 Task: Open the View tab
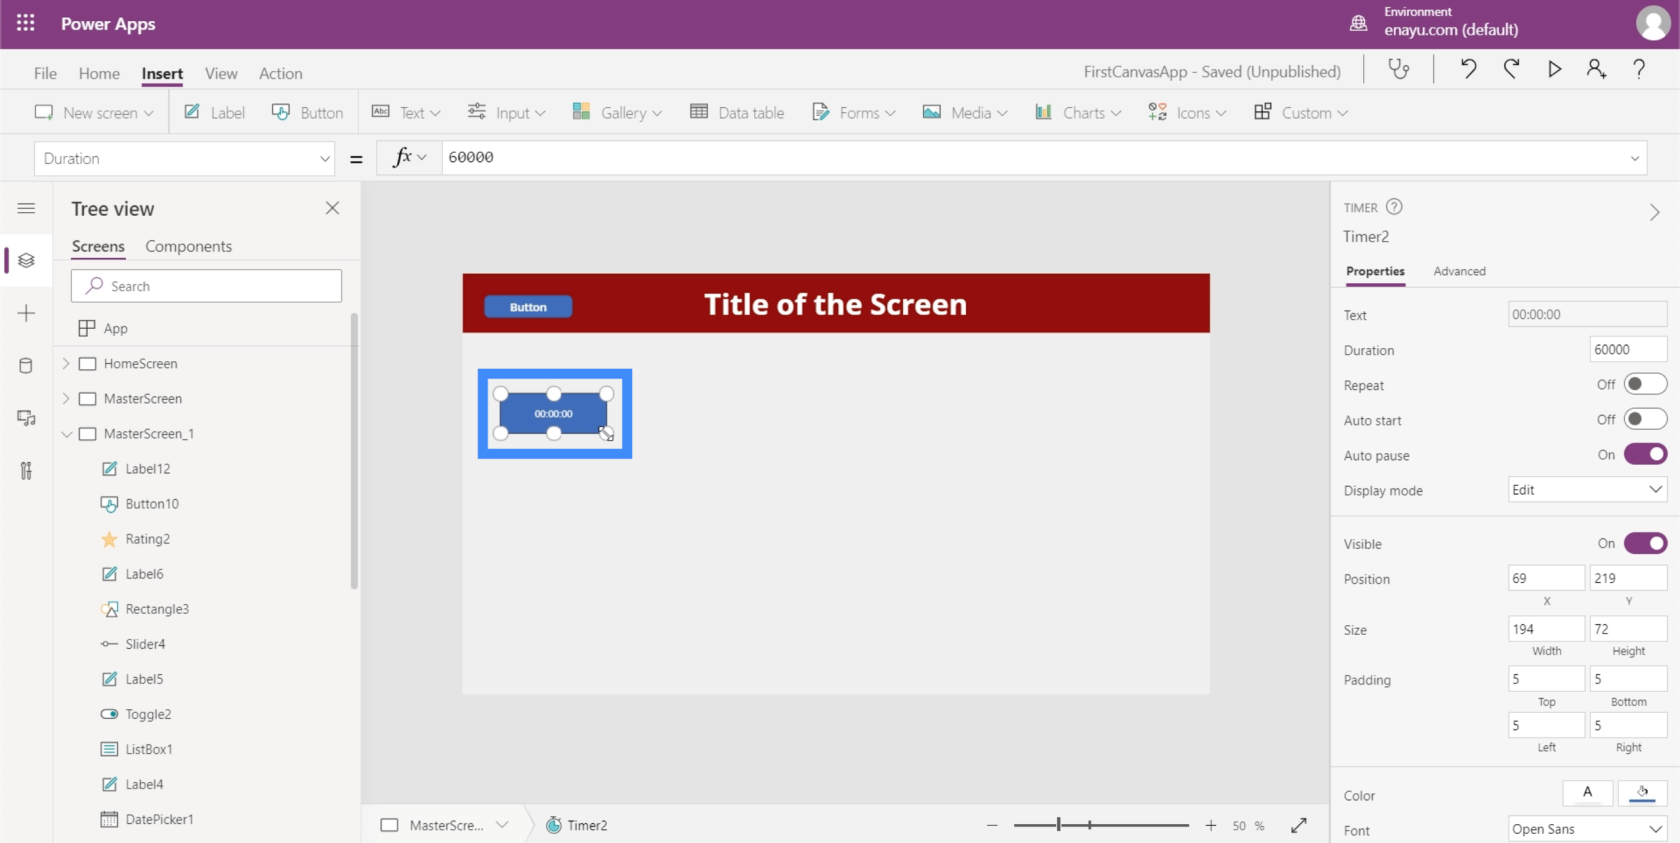coord(221,73)
